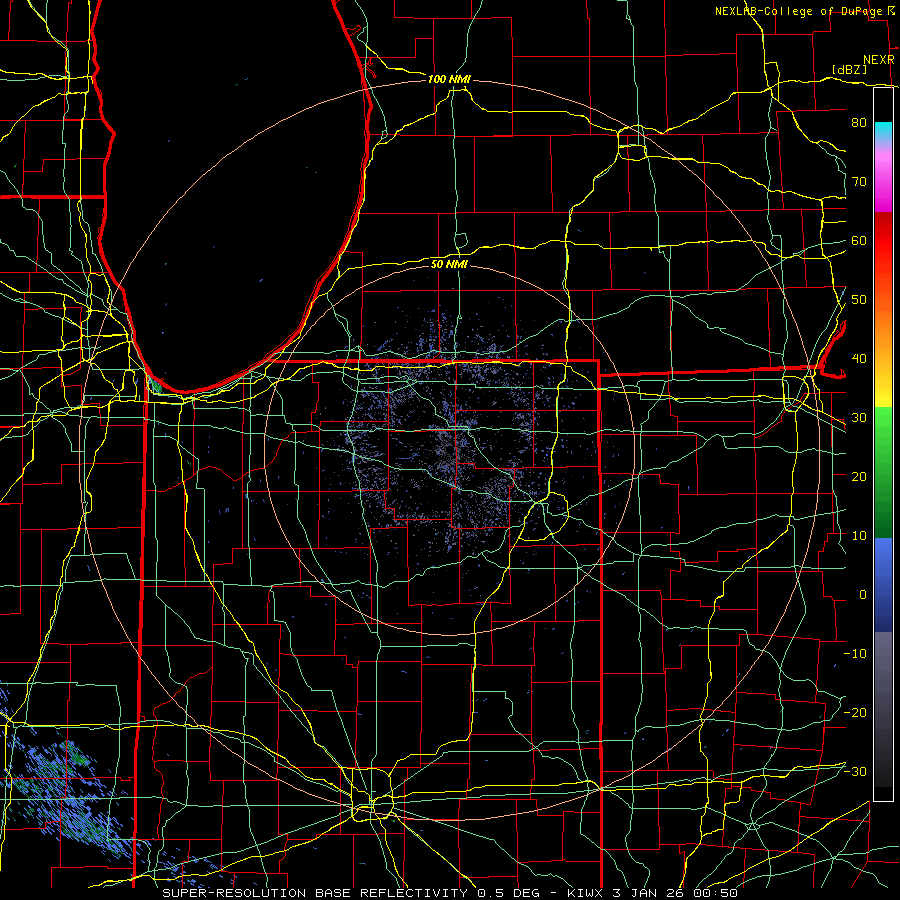Image resolution: width=900 pixels, height=900 pixels.
Task: Click the 10 value on the dBZ scale
Action: tap(859, 536)
